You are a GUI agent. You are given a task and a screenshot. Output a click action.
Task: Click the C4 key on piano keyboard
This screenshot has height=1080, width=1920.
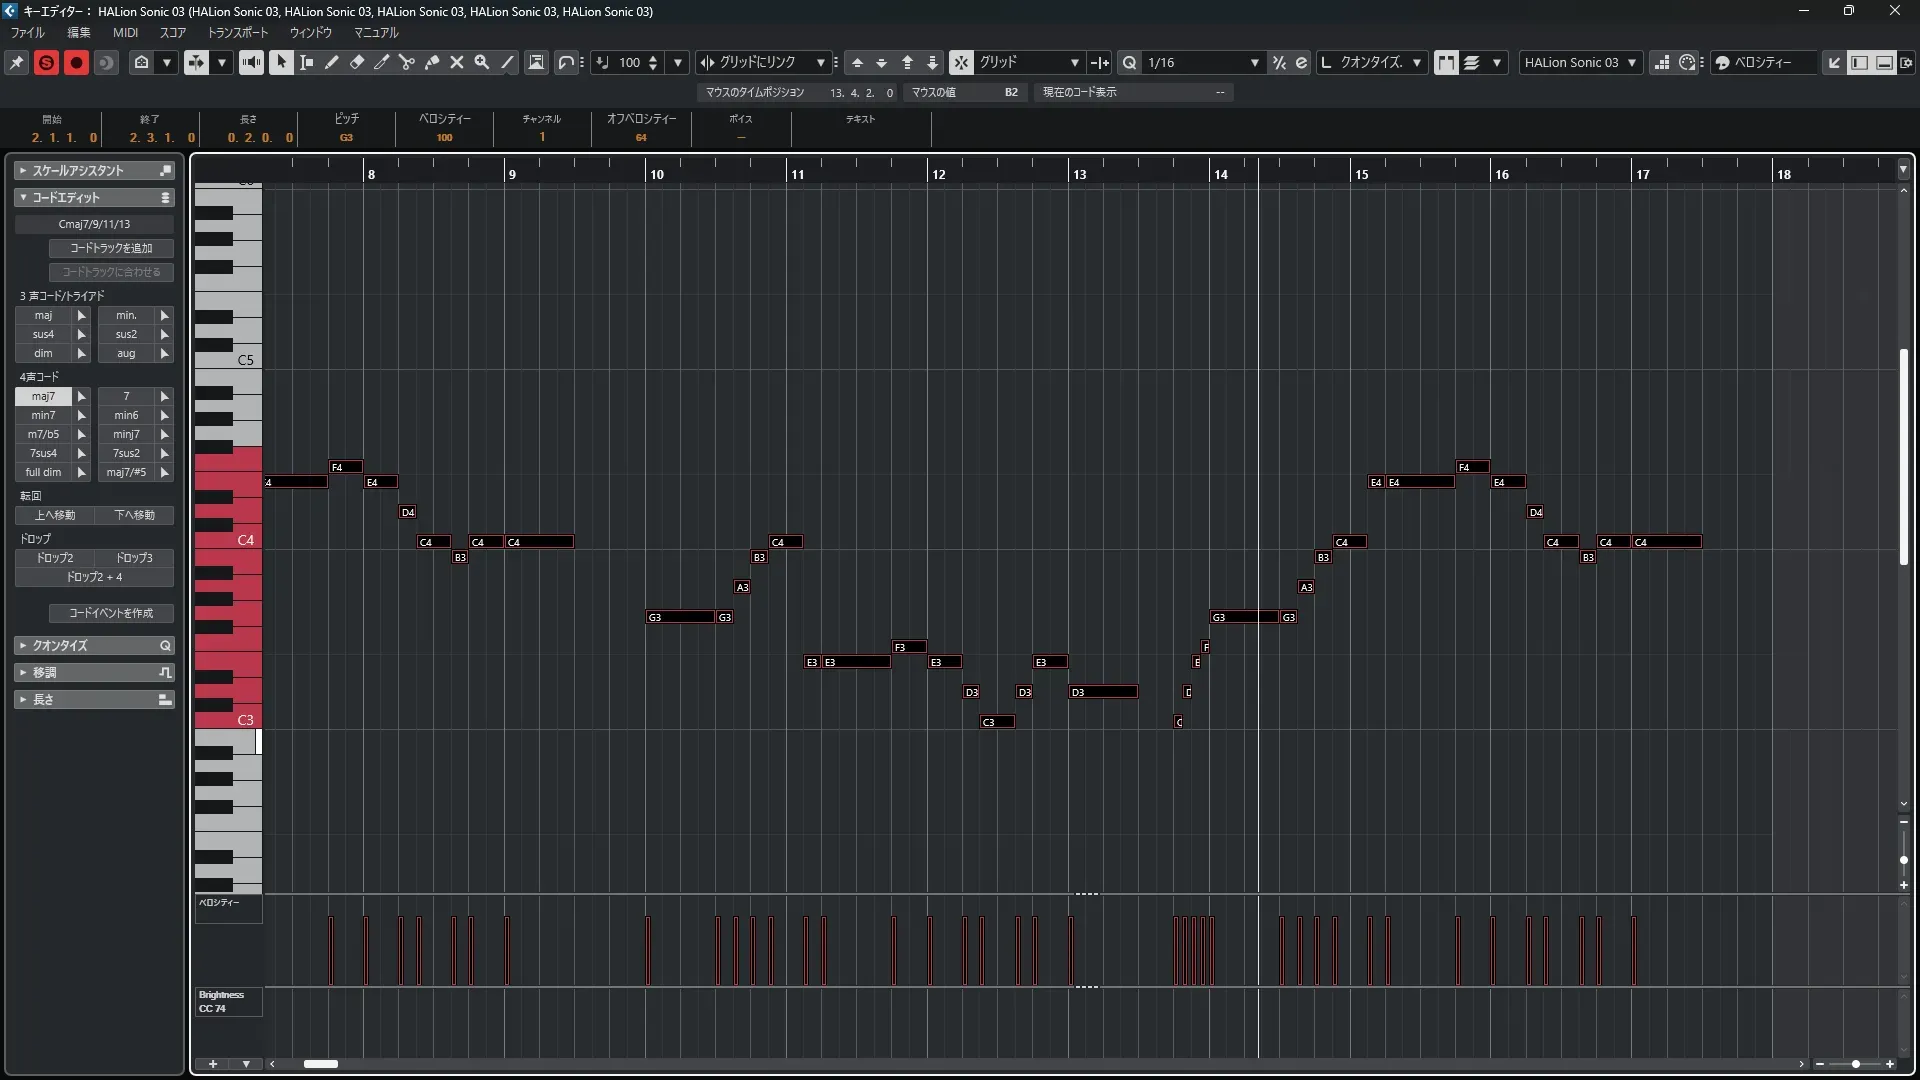click(x=228, y=540)
